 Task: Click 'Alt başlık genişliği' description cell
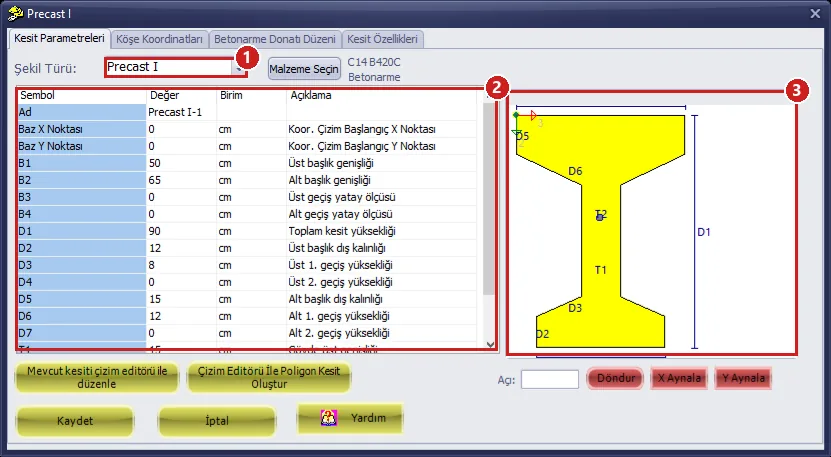pyautogui.click(x=382, y=180)
